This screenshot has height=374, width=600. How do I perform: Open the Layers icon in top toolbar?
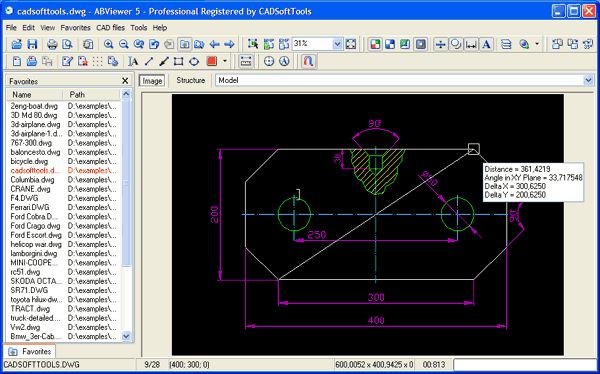pyautogui.click(x=506, y=44)
